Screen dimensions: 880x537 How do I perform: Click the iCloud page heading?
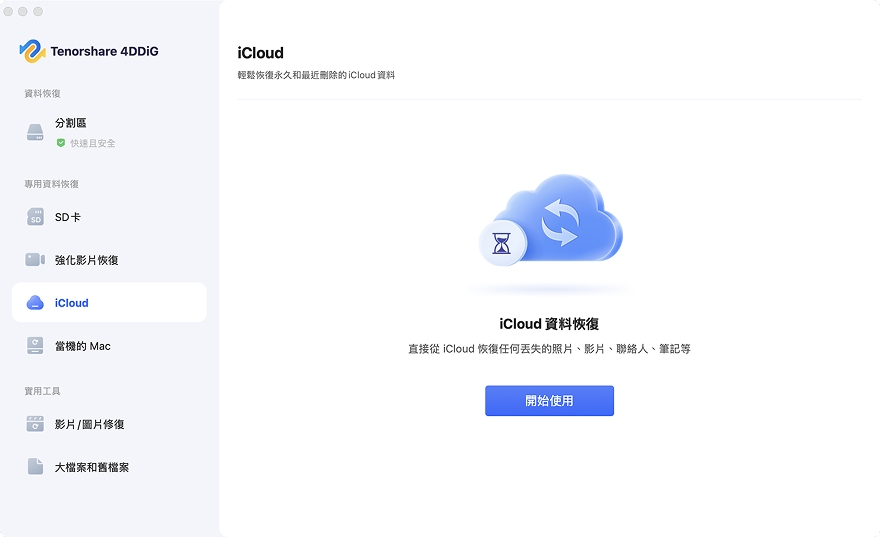point(260,53)
